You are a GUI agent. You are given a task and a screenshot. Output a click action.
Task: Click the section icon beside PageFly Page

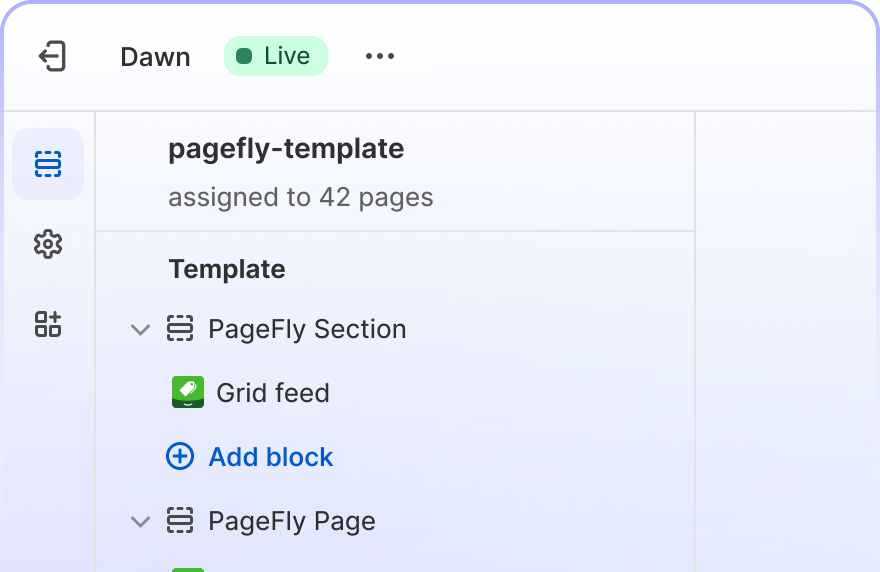(180, 520)
